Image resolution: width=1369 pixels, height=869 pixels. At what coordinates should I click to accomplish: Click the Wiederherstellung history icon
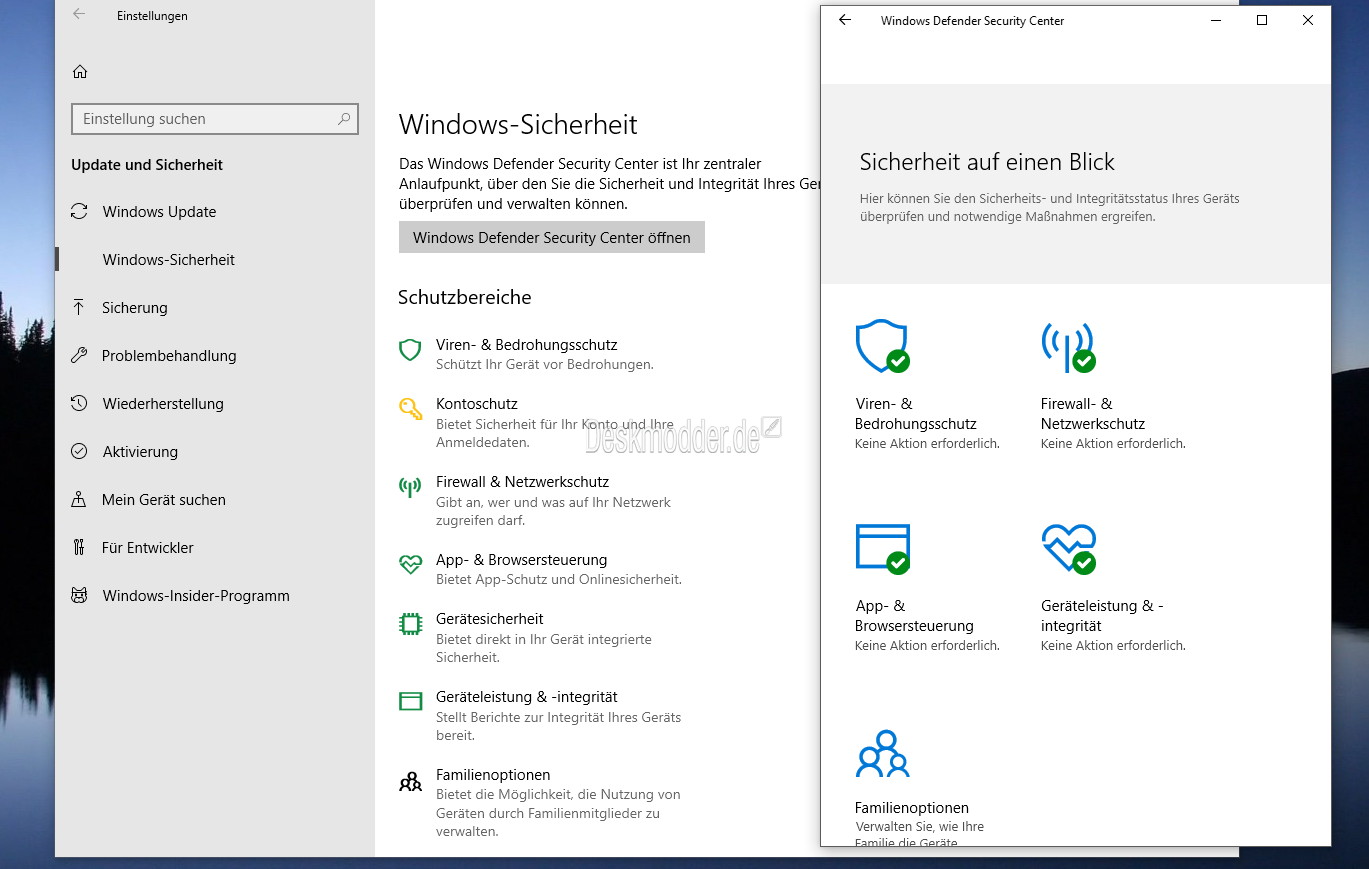pos(79,403)
